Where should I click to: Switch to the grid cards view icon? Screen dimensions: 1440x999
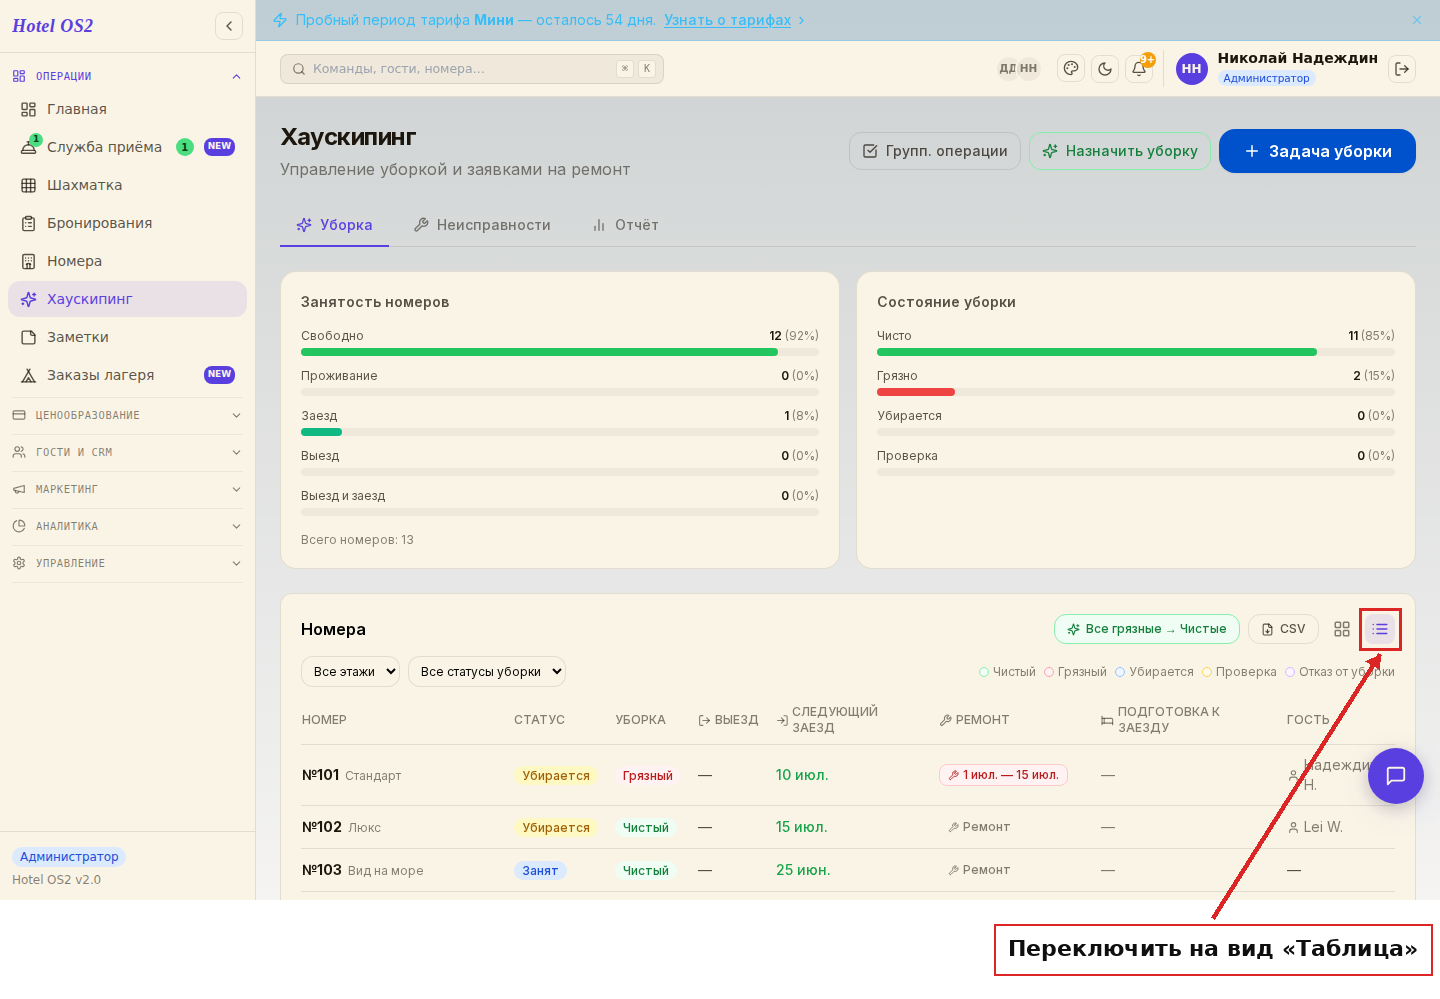(1342, 629)
